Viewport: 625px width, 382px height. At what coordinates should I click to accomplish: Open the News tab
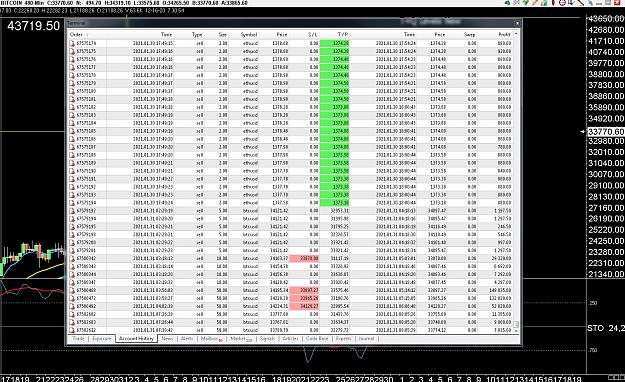tap(167, 339)
